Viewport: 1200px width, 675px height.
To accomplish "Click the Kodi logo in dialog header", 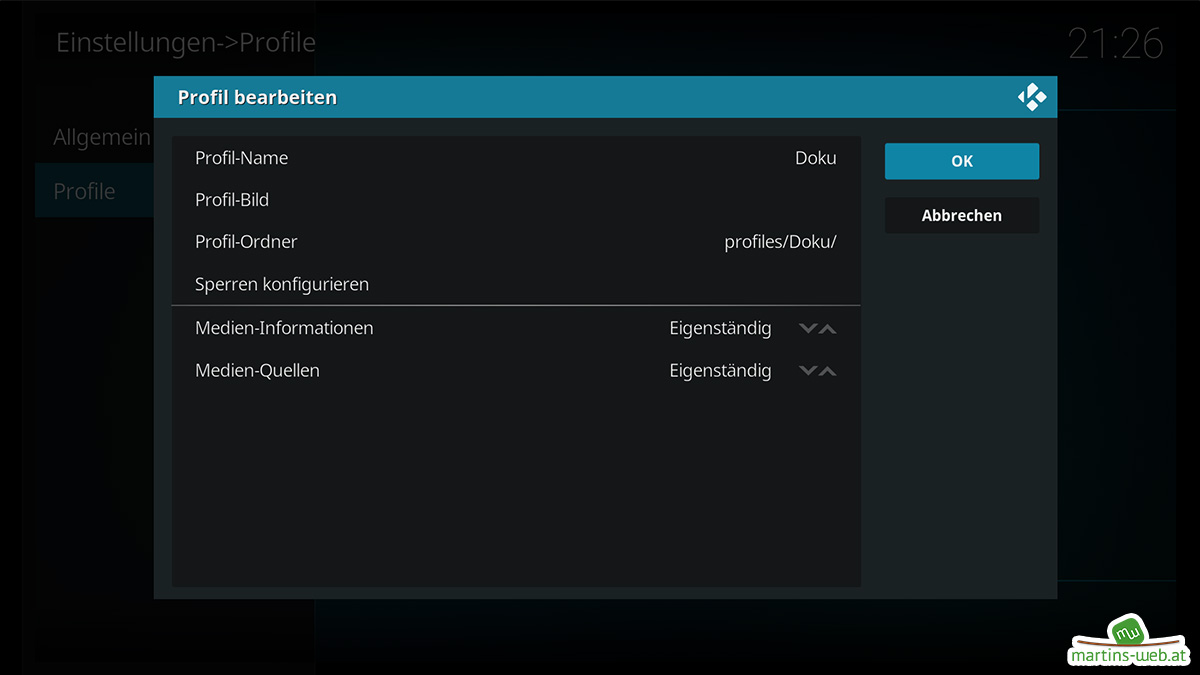I will 1032,97.
